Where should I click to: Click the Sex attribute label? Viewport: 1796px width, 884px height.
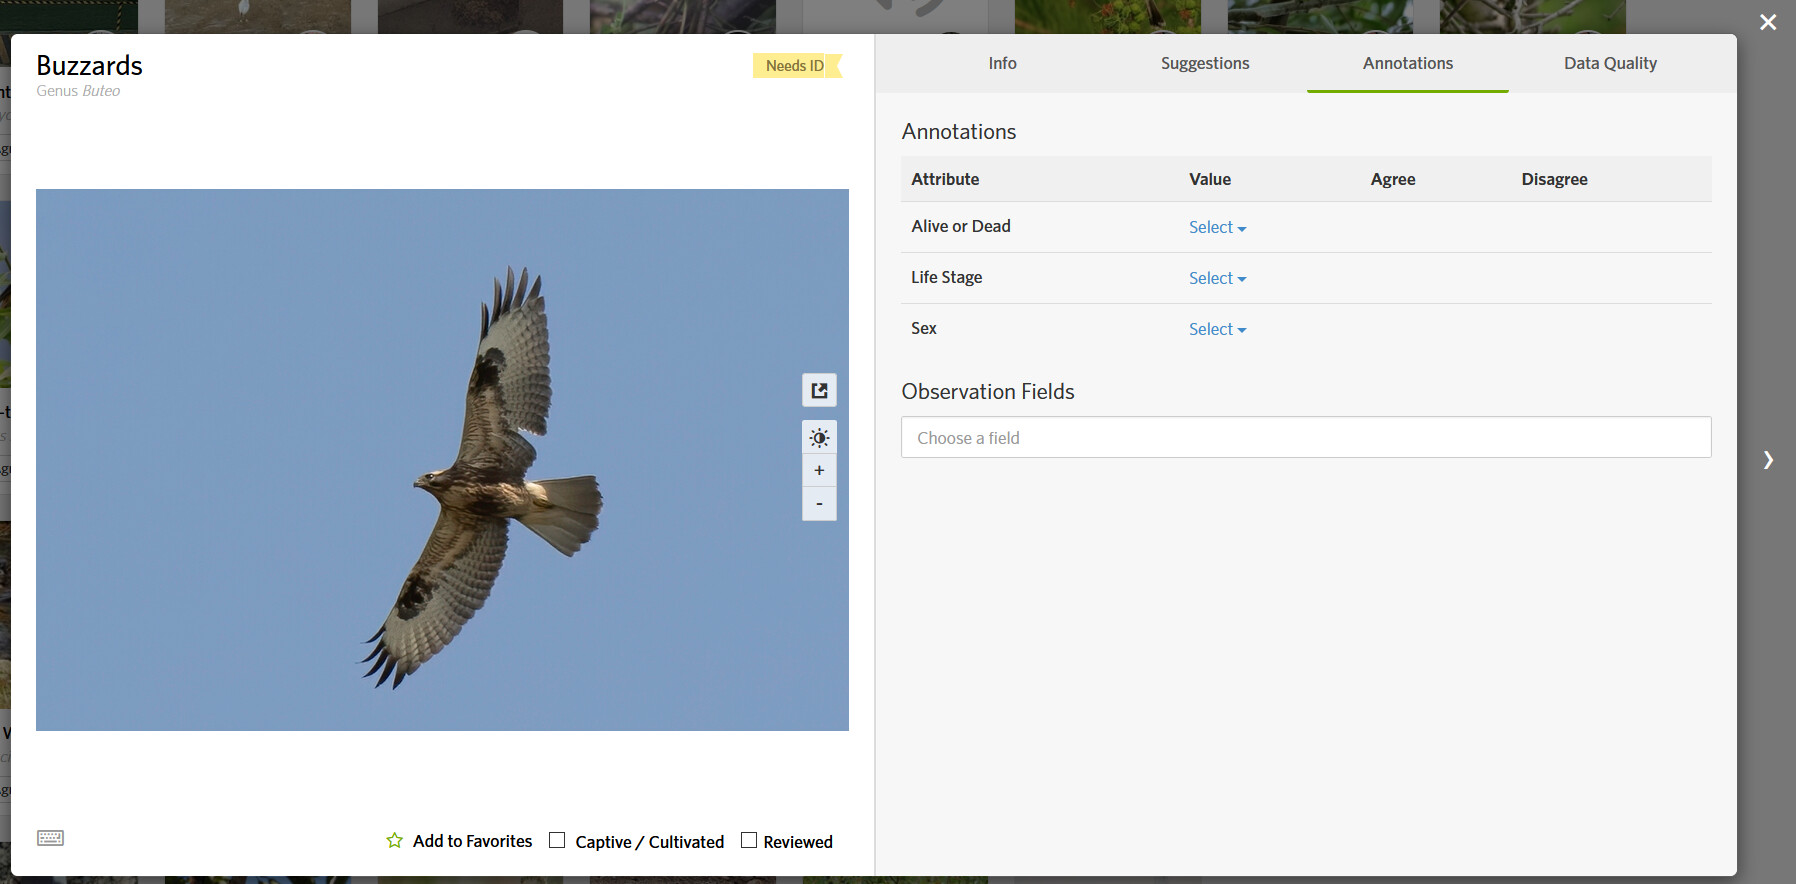coord(924,328)
